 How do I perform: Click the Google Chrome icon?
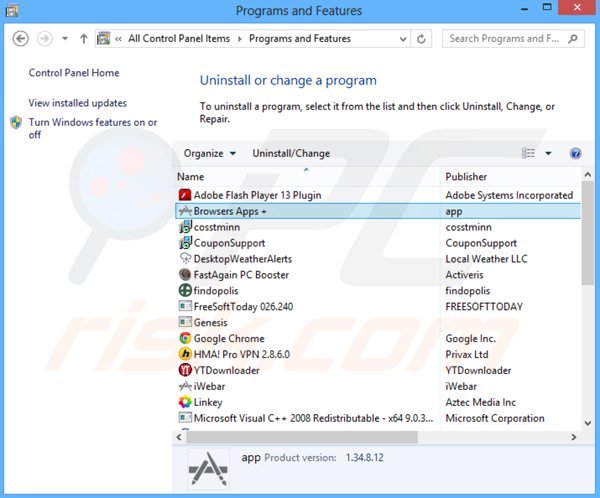(185, 338)
